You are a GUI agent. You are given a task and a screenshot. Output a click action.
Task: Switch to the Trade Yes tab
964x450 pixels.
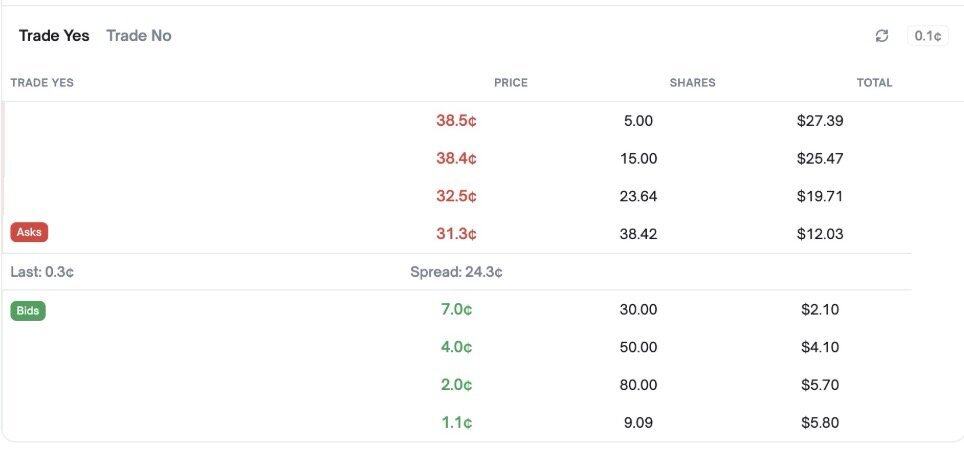click(x=54, y=36)
